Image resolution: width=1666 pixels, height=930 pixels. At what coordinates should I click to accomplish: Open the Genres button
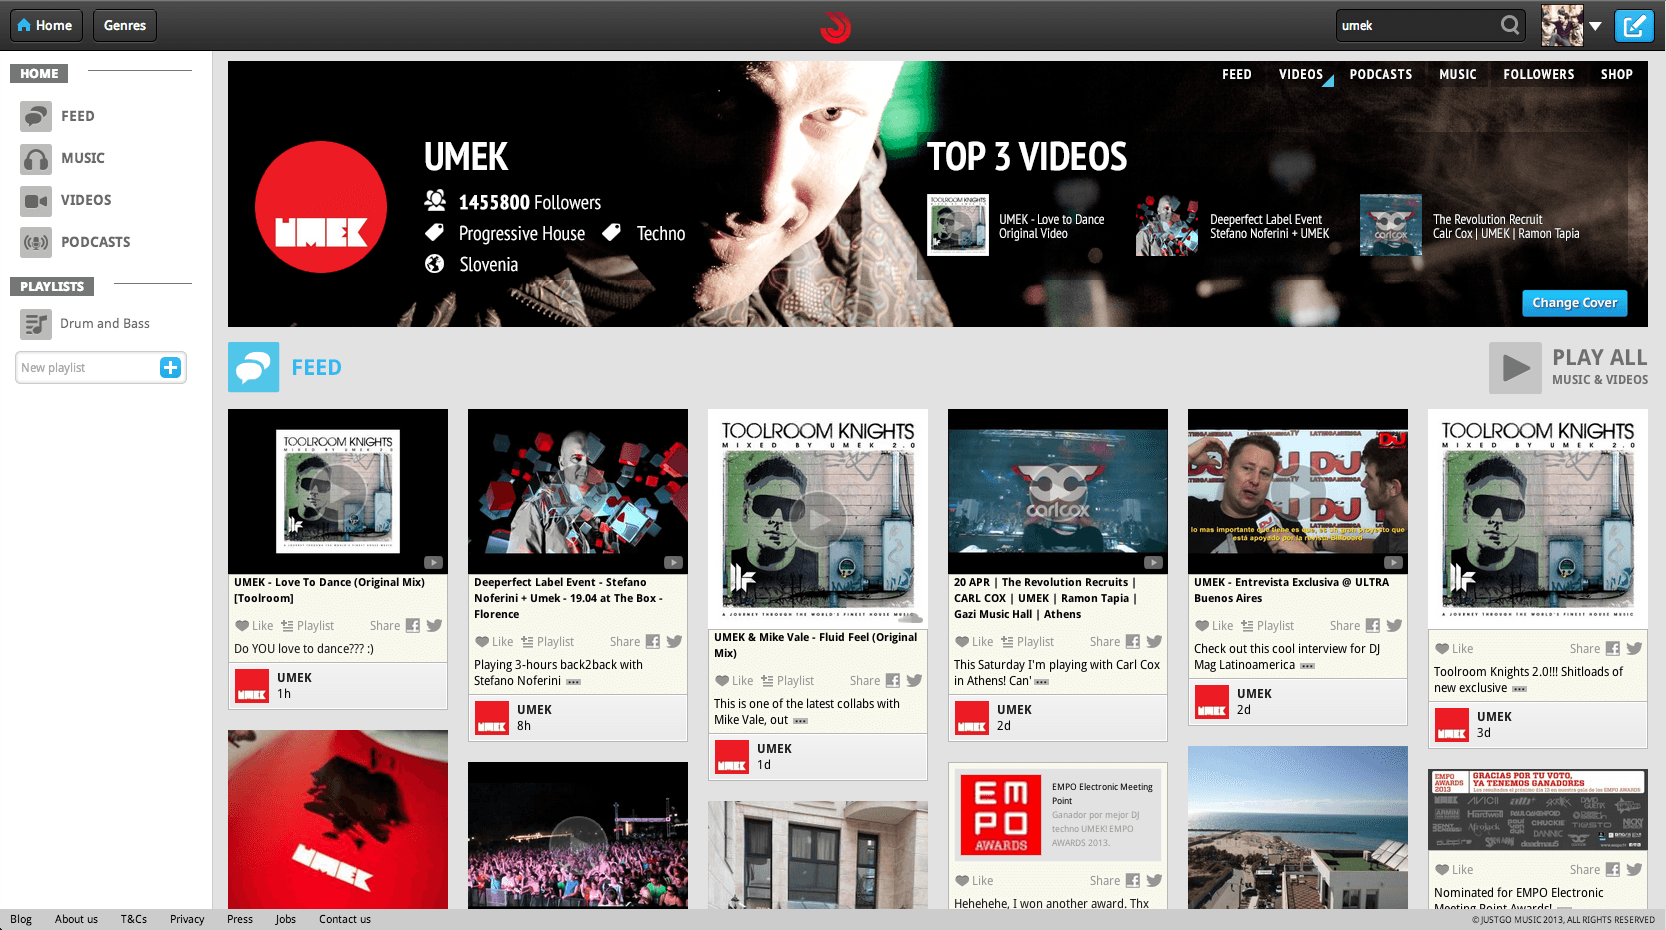click(125, 25)
